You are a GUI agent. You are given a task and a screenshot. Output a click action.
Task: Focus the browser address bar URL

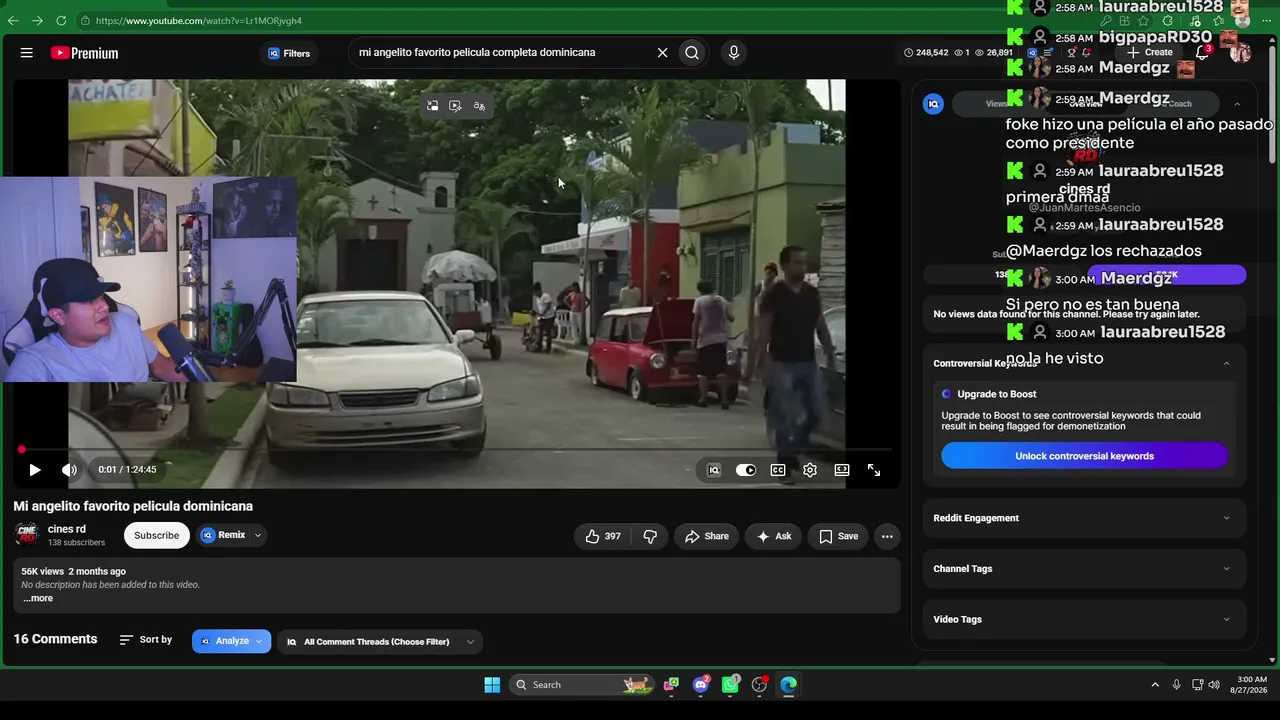click(x=199, y=20)
